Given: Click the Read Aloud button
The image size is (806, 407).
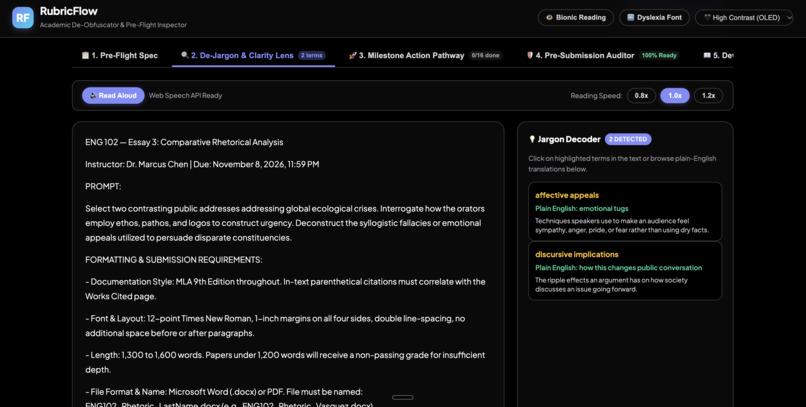Looking at the screenshot, I should click(113, 96).
